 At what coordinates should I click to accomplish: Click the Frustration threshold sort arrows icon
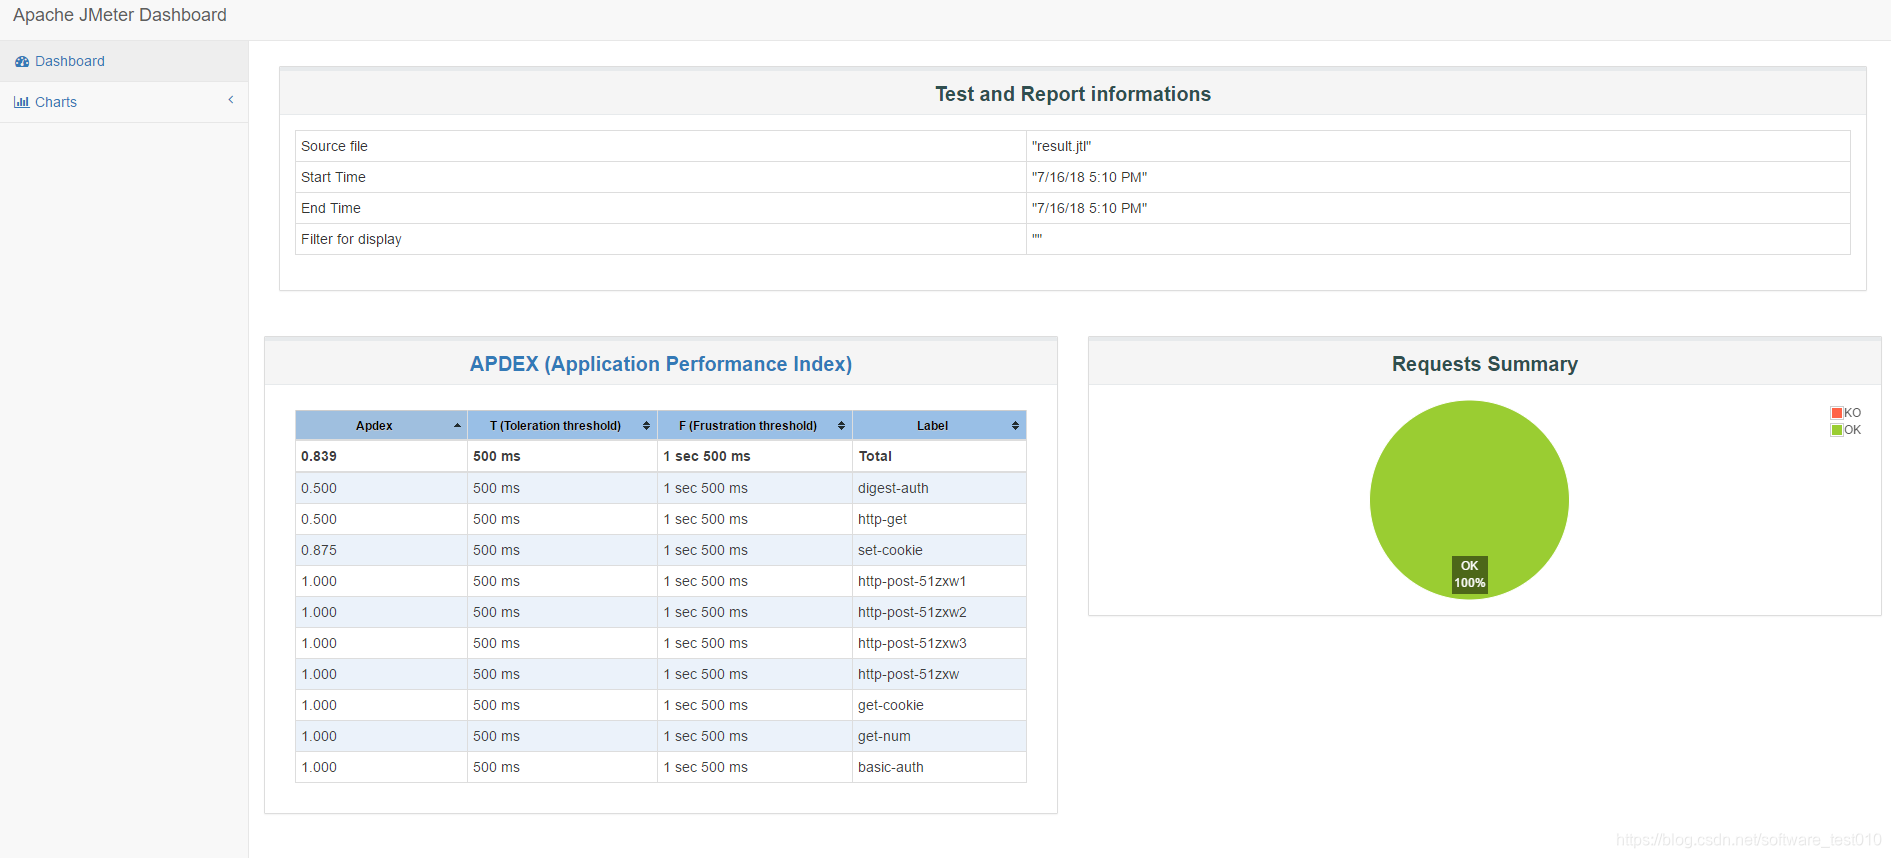tap(841, 426)
